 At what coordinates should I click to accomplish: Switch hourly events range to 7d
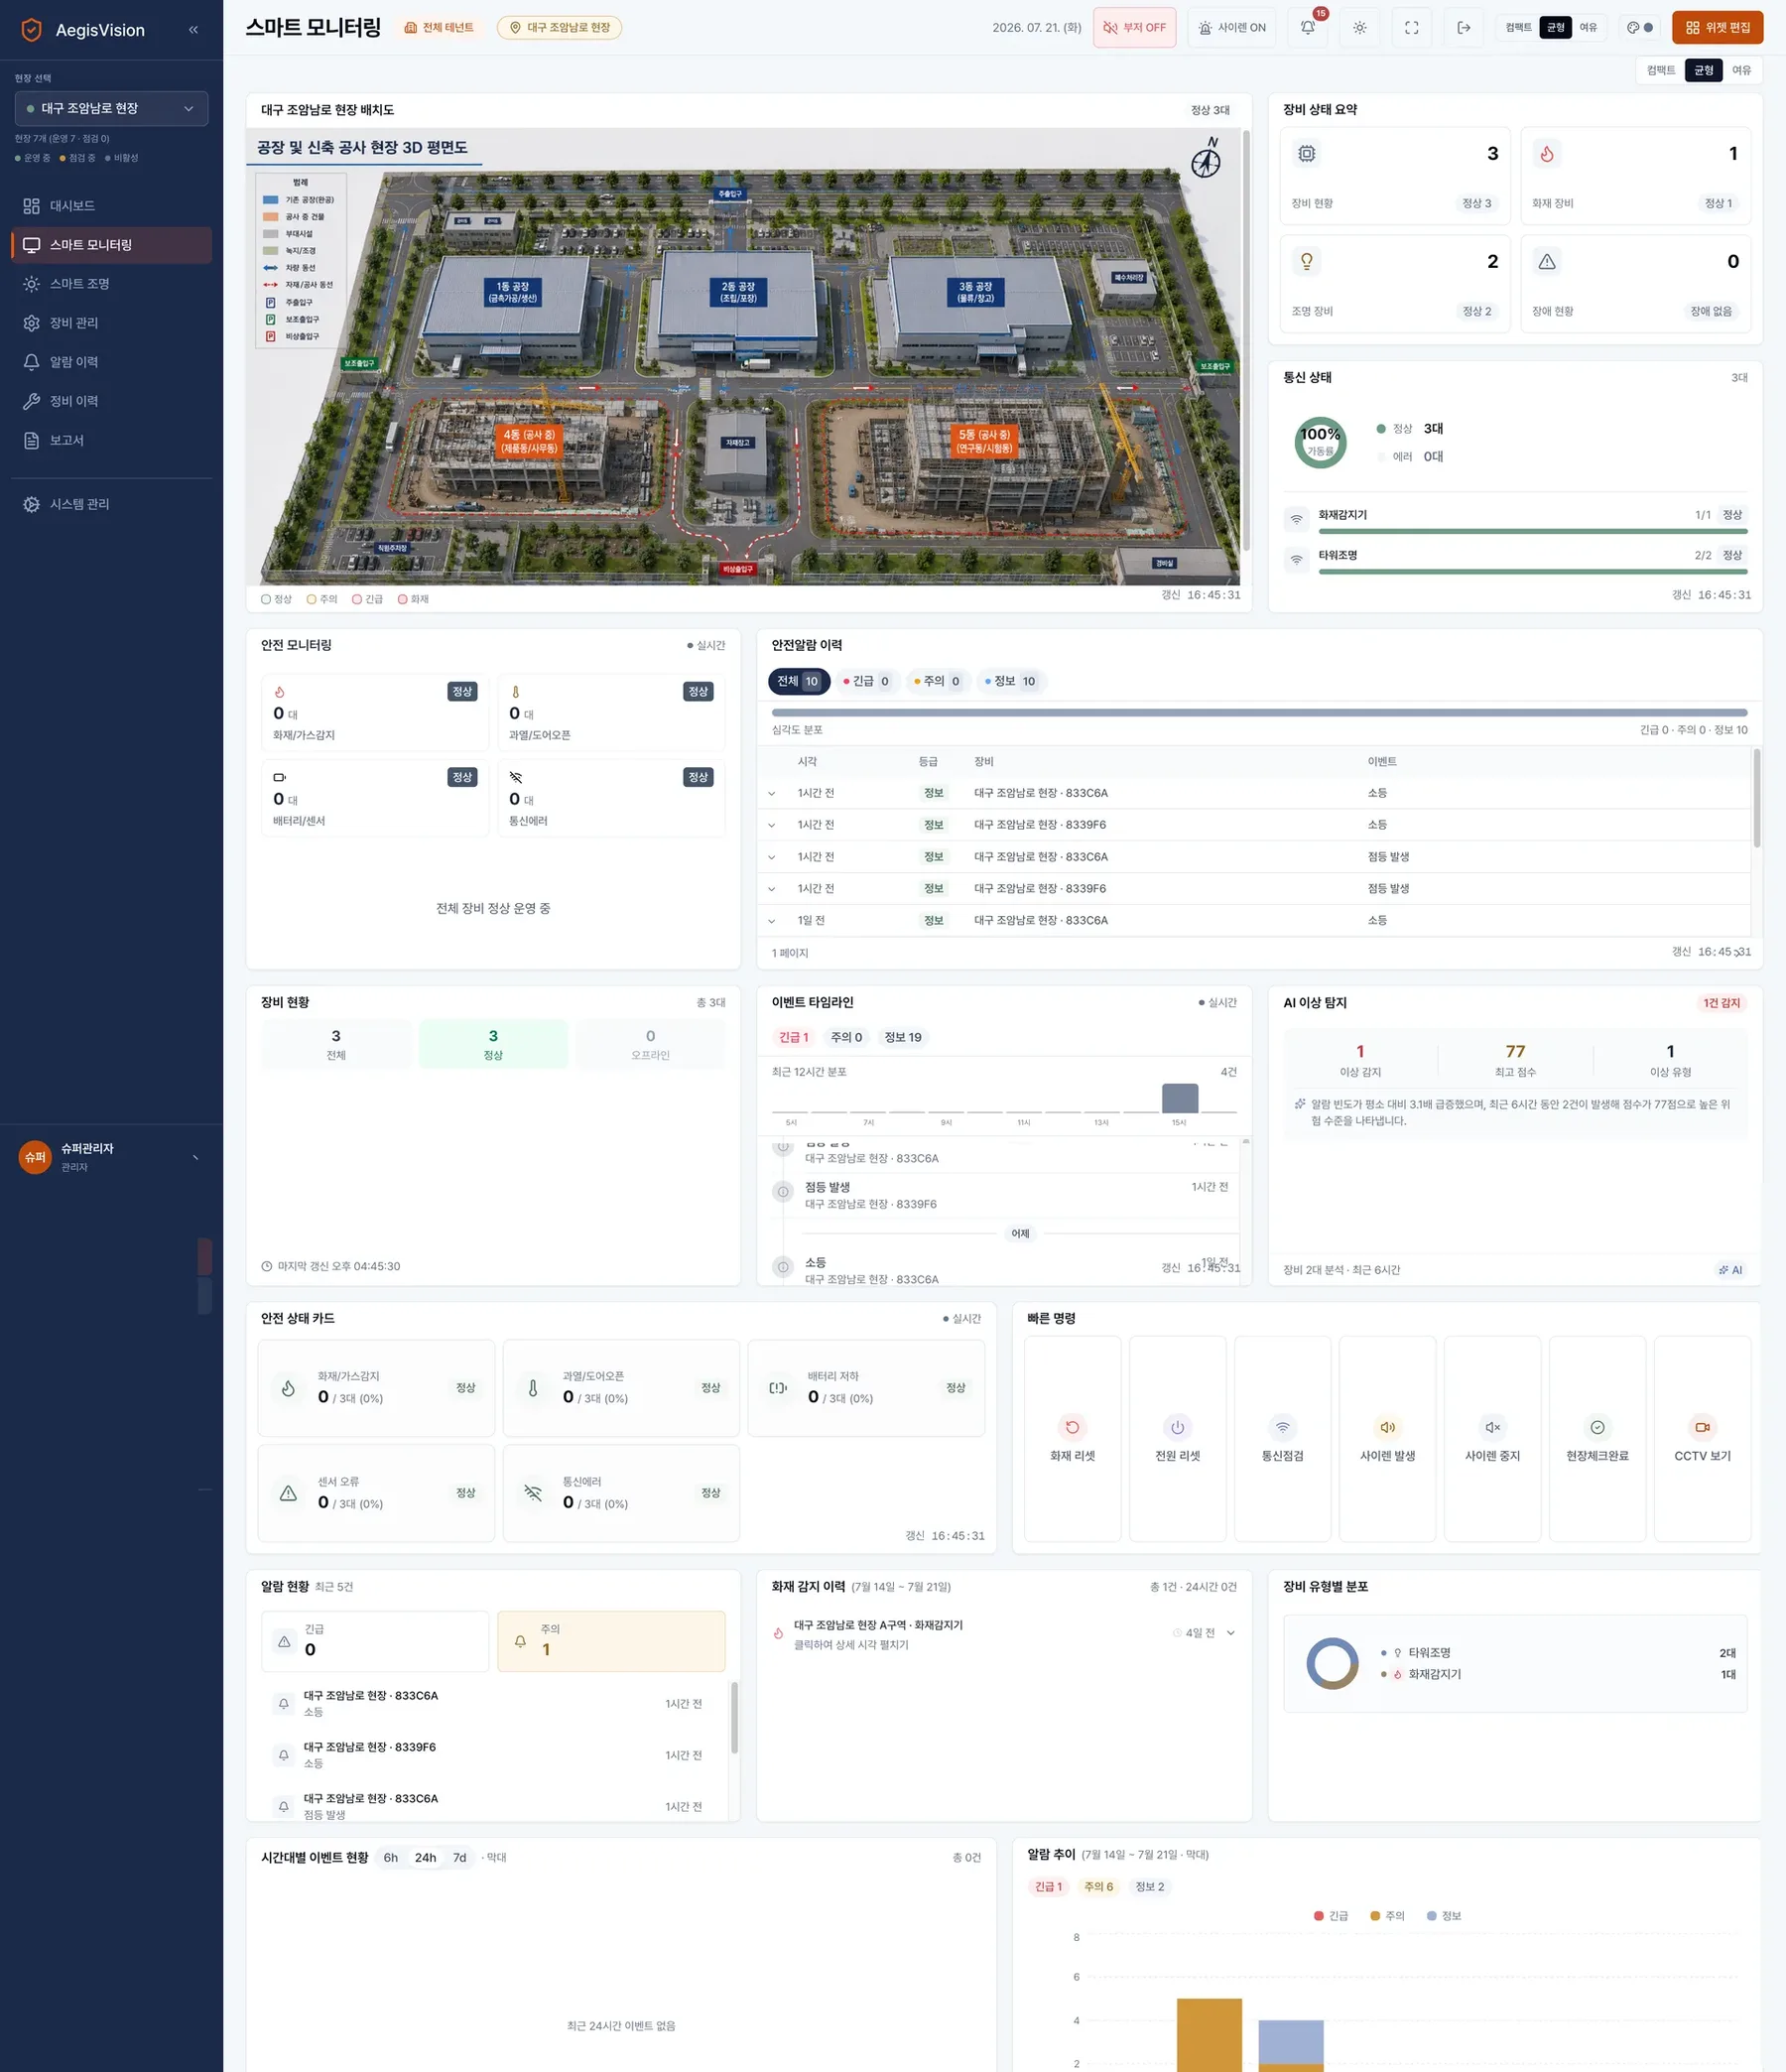coord(460,1858)
